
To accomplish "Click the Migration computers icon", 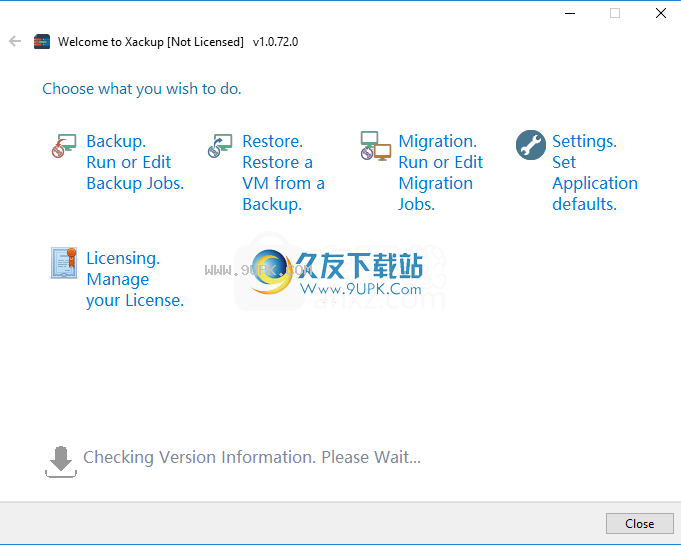I will (x=376, y=146).
